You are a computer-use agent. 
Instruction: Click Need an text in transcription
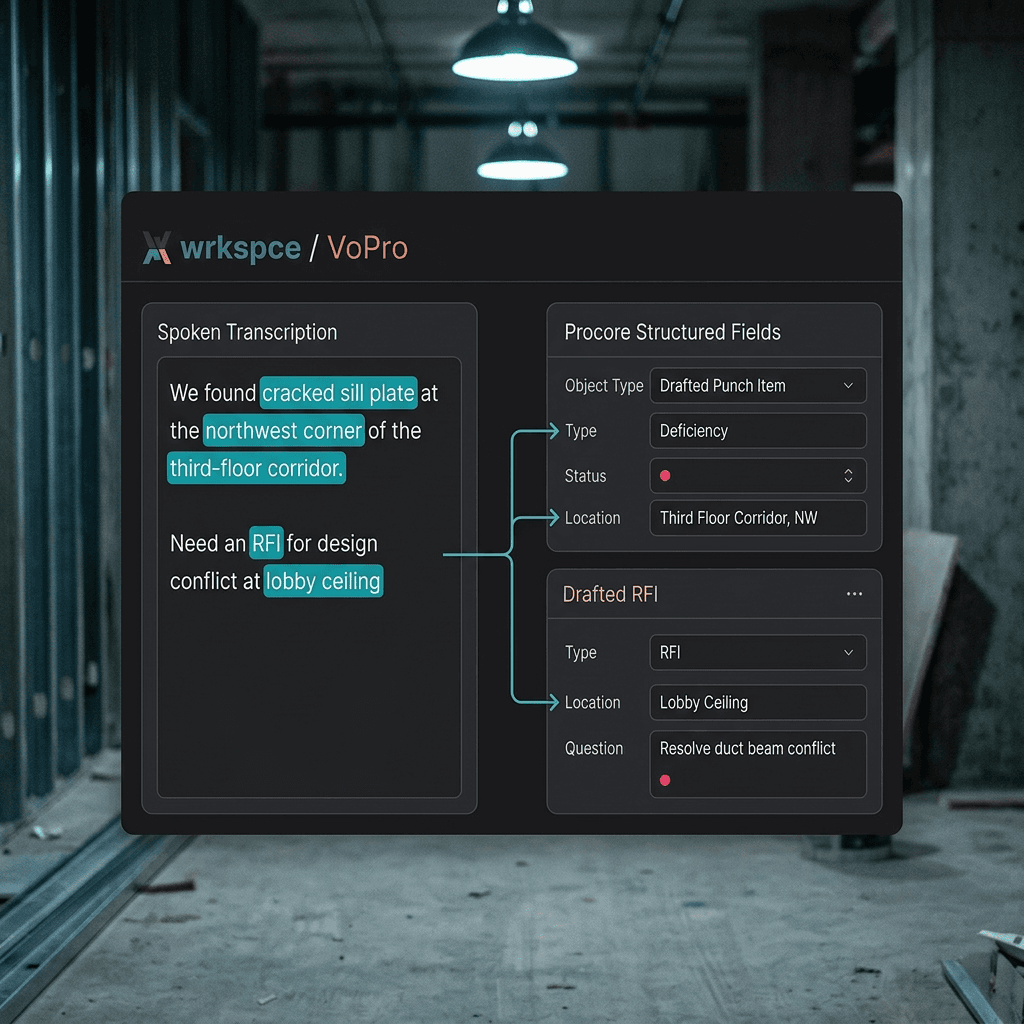pos(208,543)
